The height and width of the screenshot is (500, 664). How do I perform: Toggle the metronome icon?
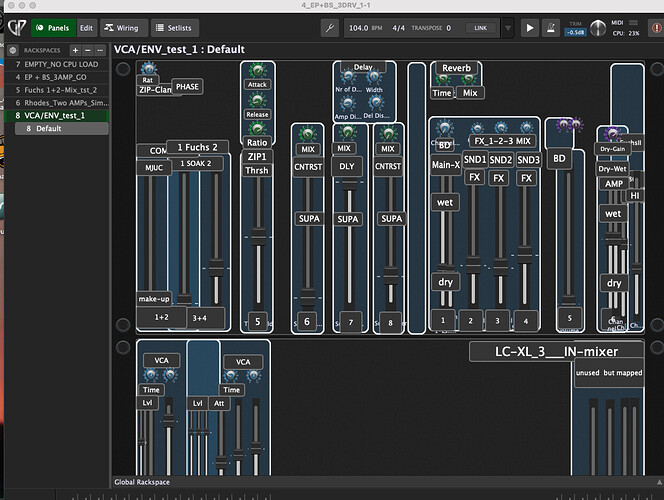pyautogui.click(x=551, y=28)
